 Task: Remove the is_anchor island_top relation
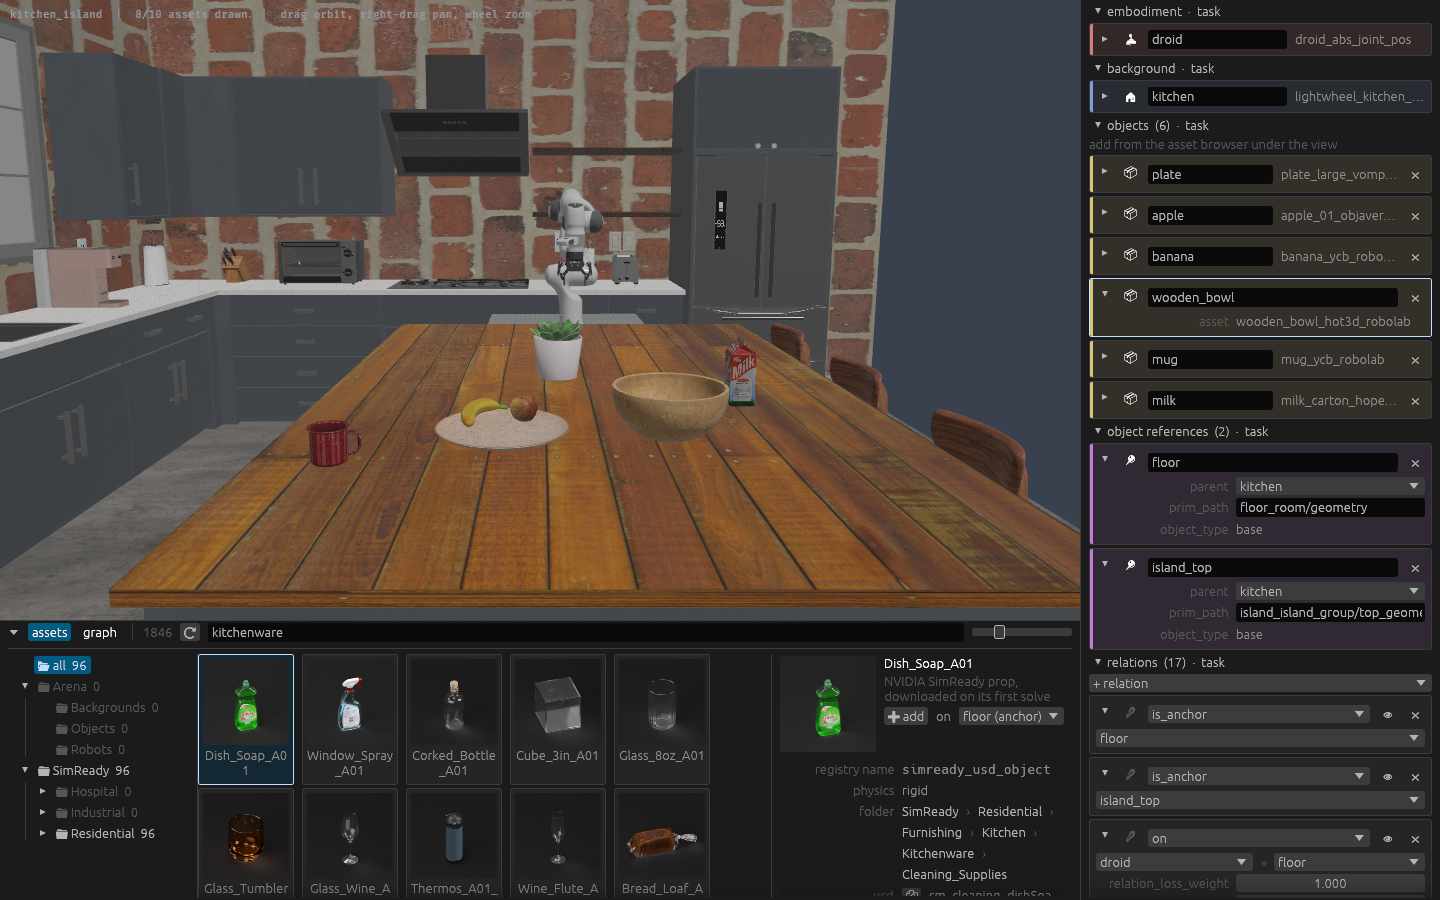[1415, 777]
